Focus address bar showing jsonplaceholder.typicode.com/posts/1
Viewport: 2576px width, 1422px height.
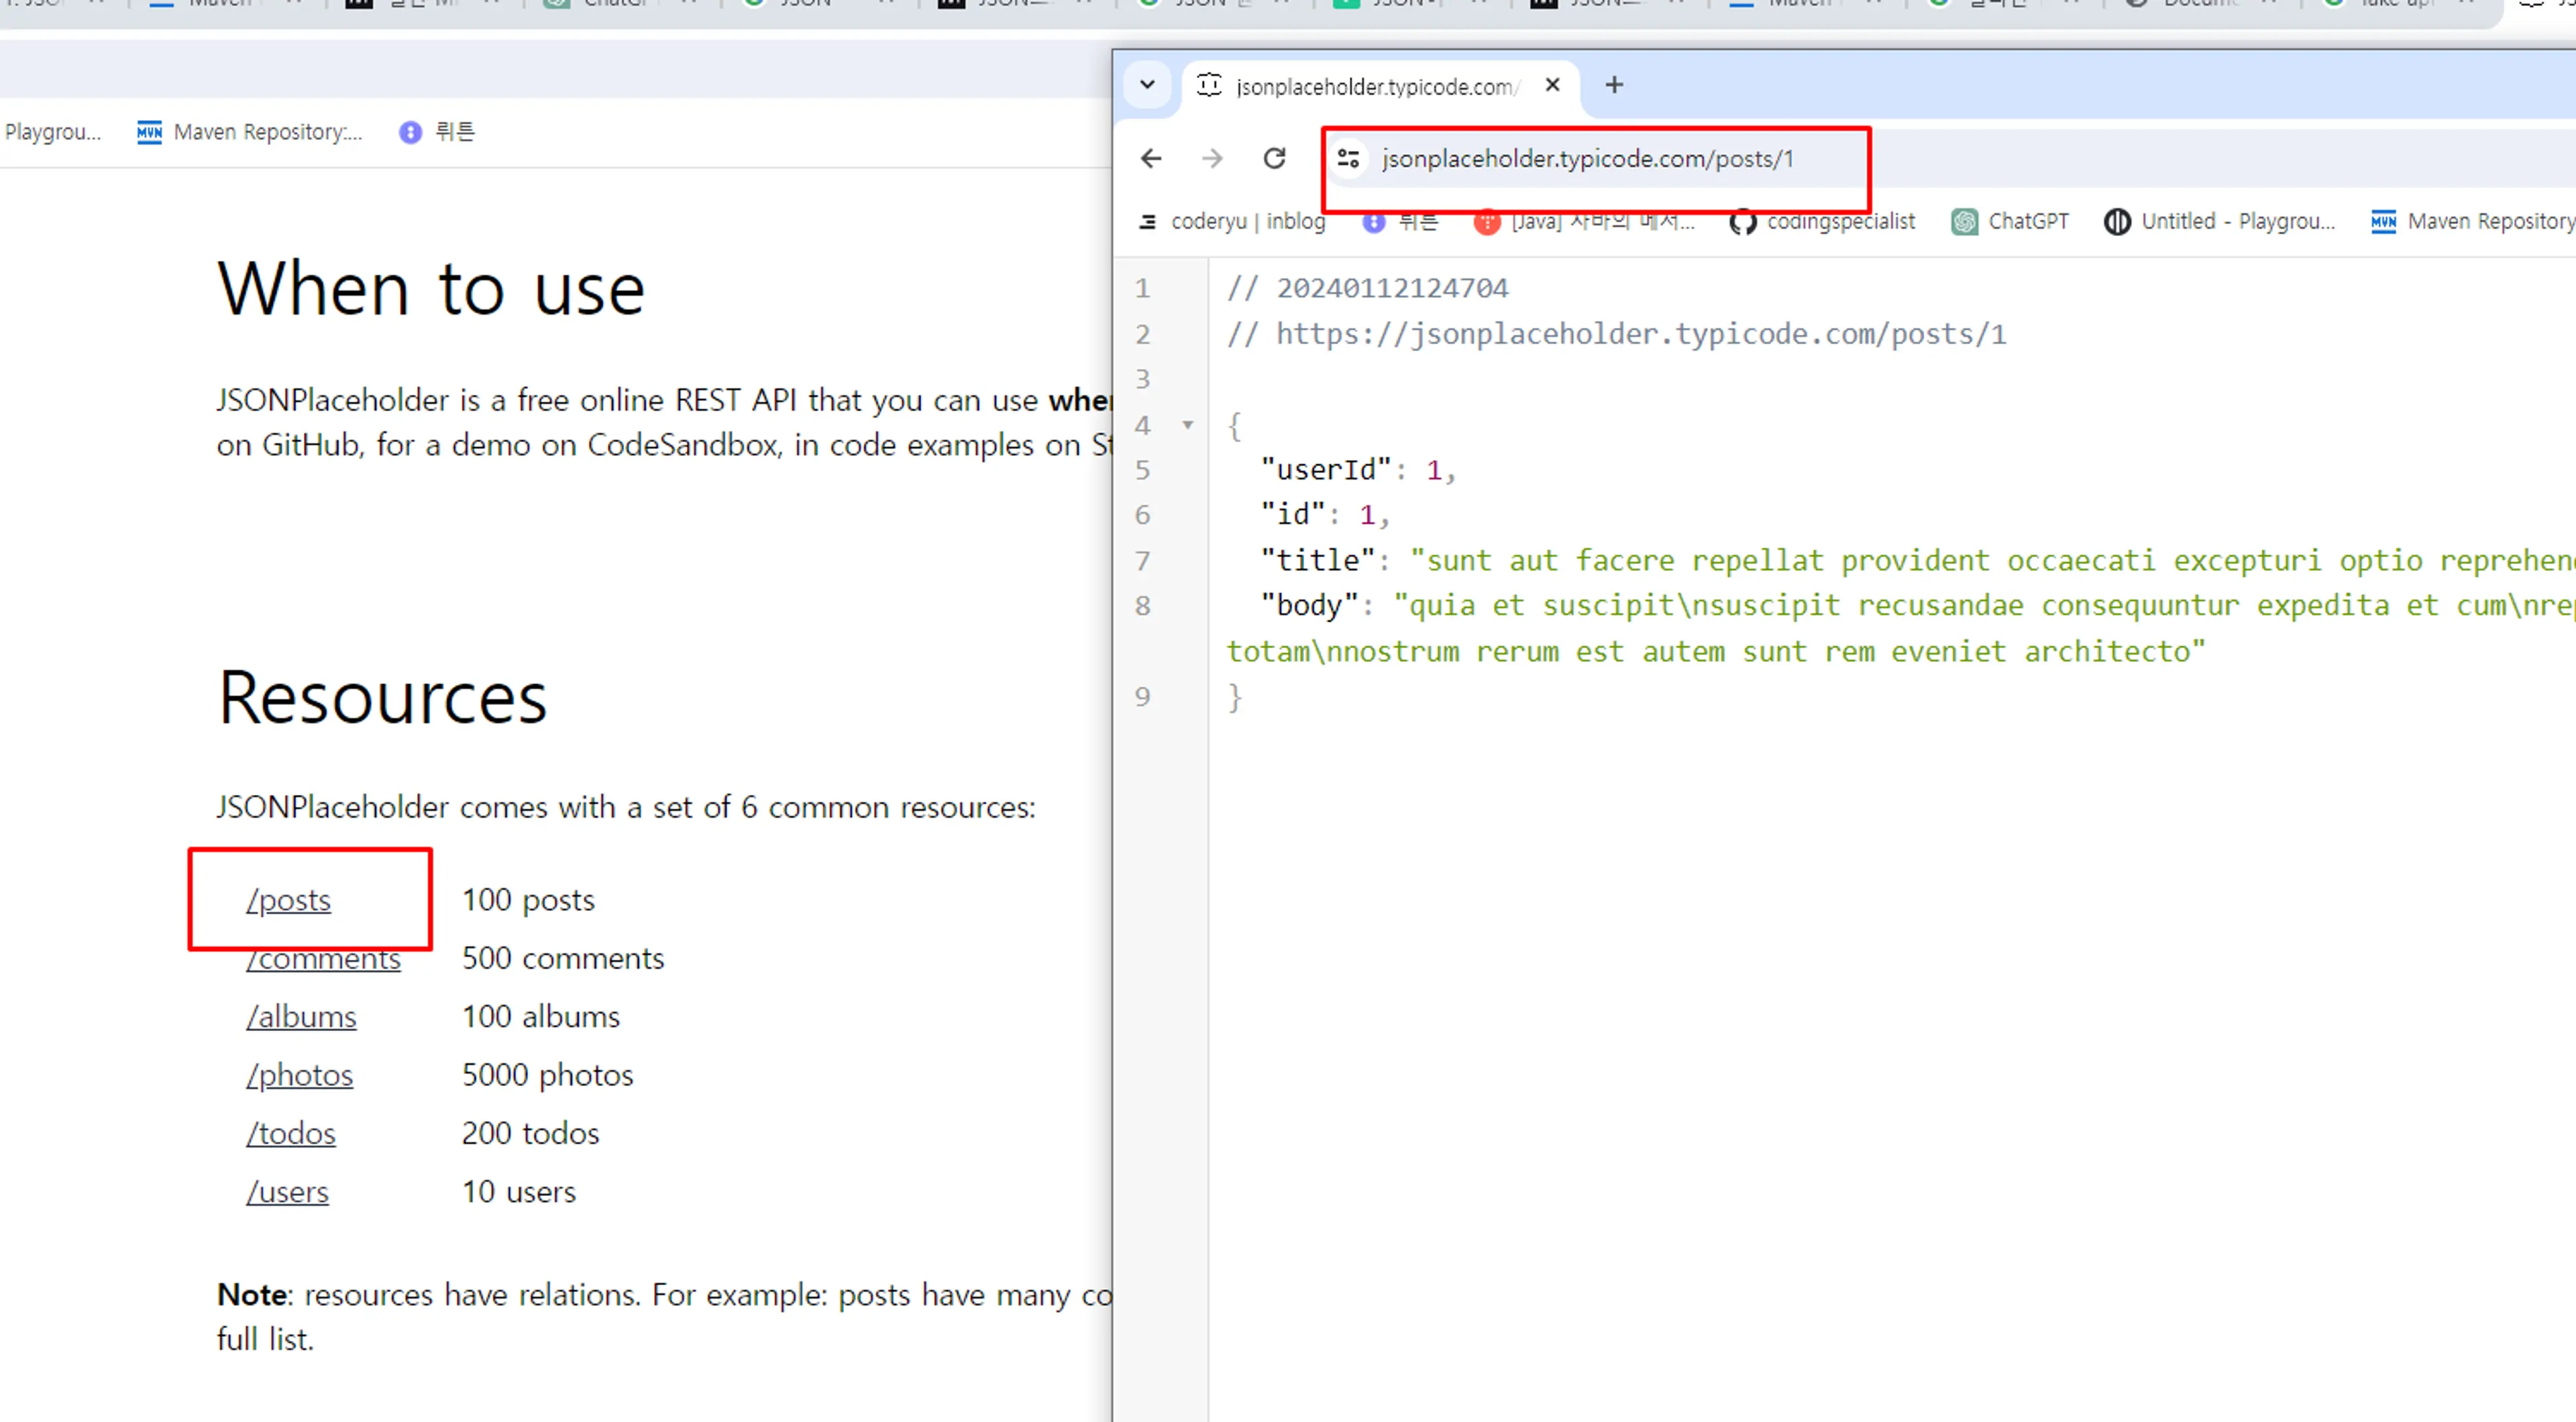pyautogui.click(x=1587, y=159)
